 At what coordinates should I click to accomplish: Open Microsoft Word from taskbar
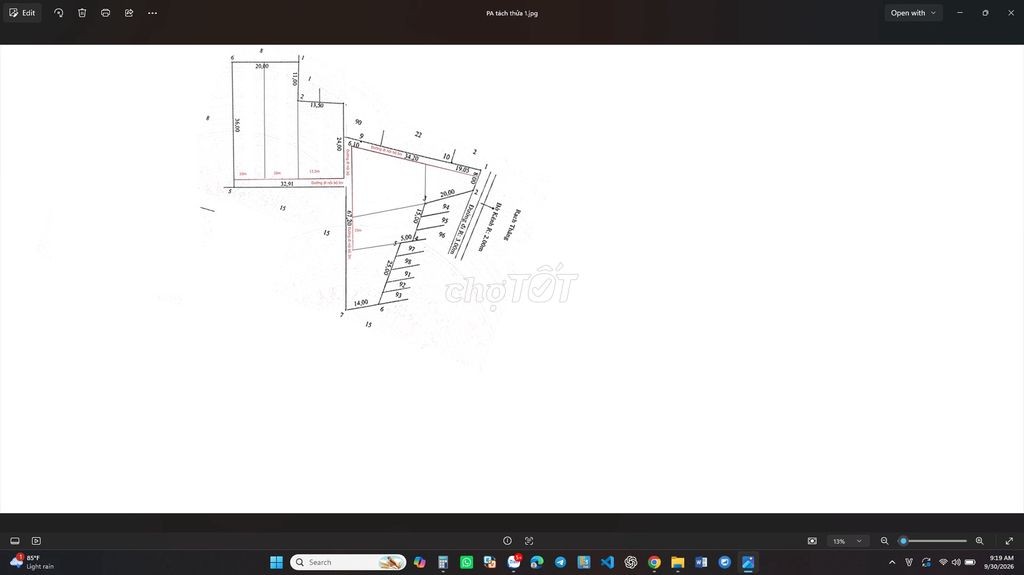(x=701, y=563)
